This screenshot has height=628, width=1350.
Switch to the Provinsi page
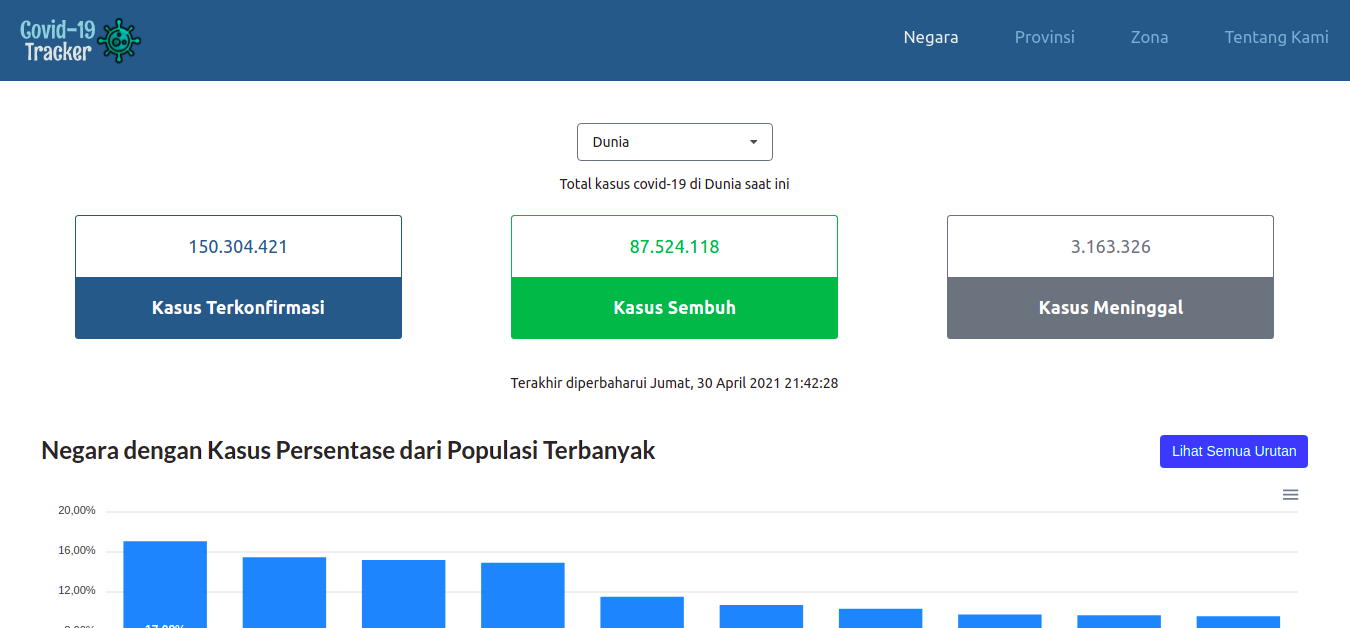(x=1044, y=37)
